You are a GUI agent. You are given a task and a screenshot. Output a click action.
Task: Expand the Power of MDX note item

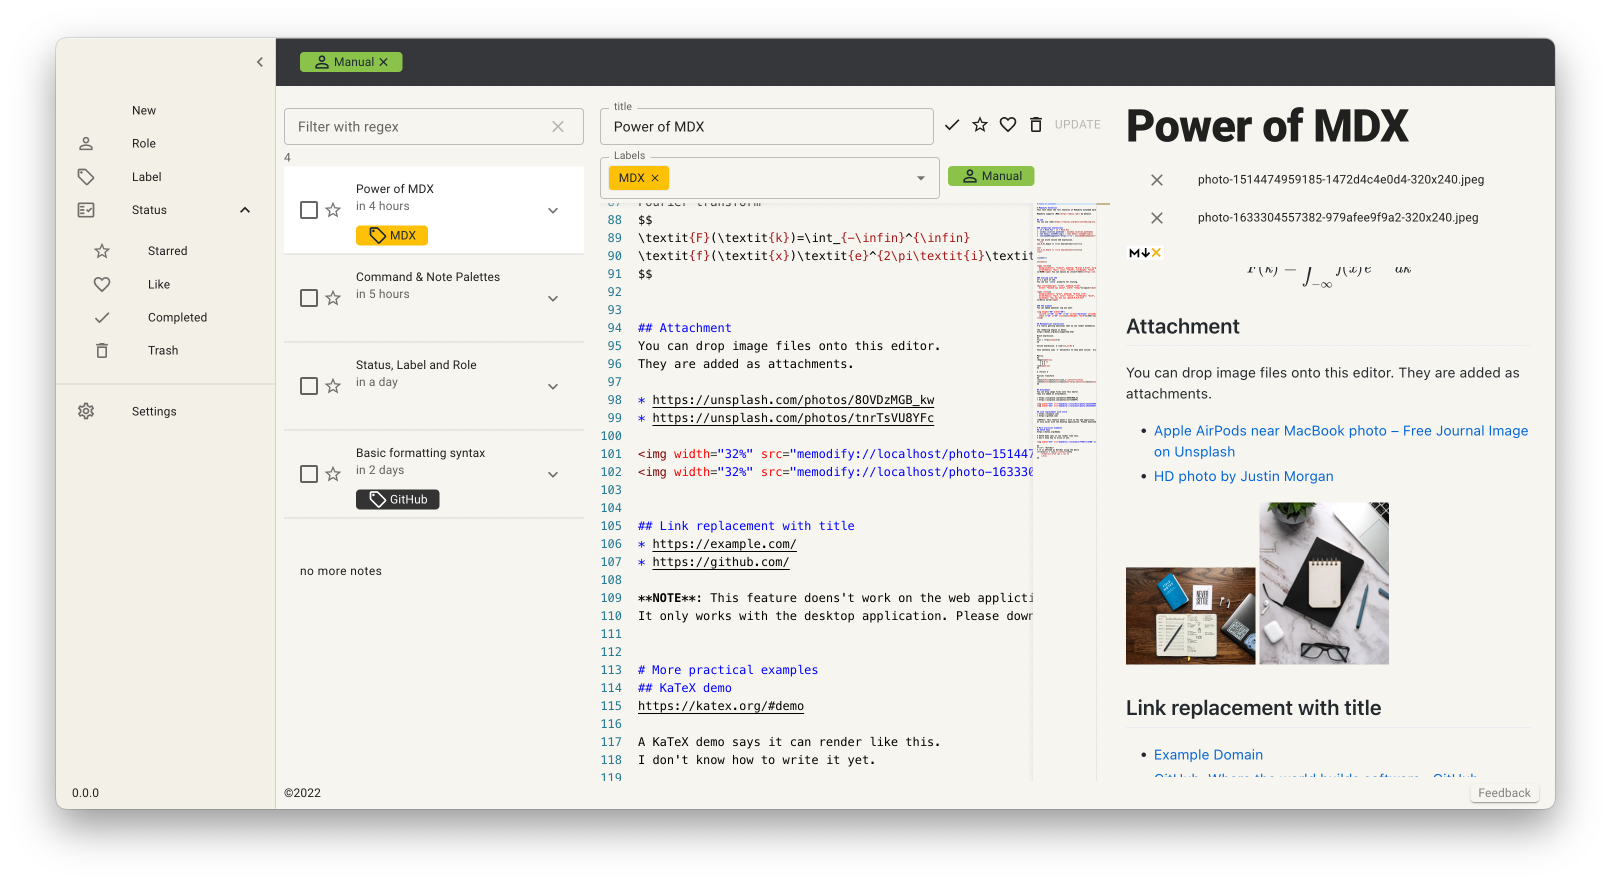point(553,210)
